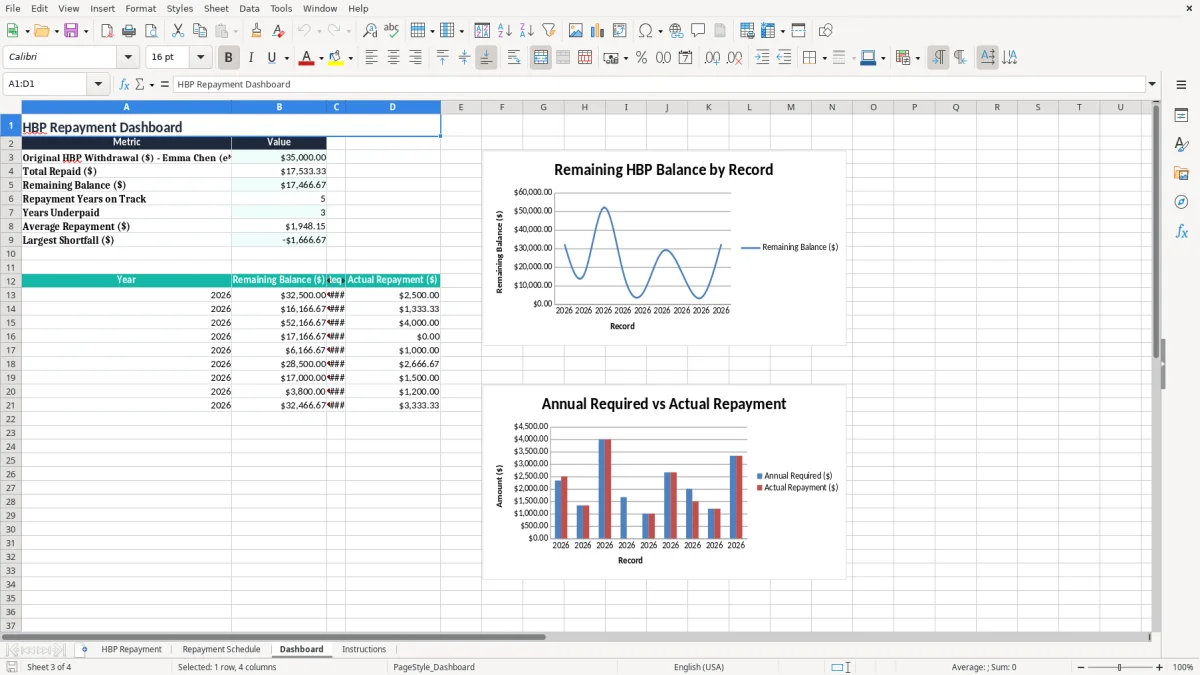
Task: Toggle Underline formatting button
Action: click(272, 58)
